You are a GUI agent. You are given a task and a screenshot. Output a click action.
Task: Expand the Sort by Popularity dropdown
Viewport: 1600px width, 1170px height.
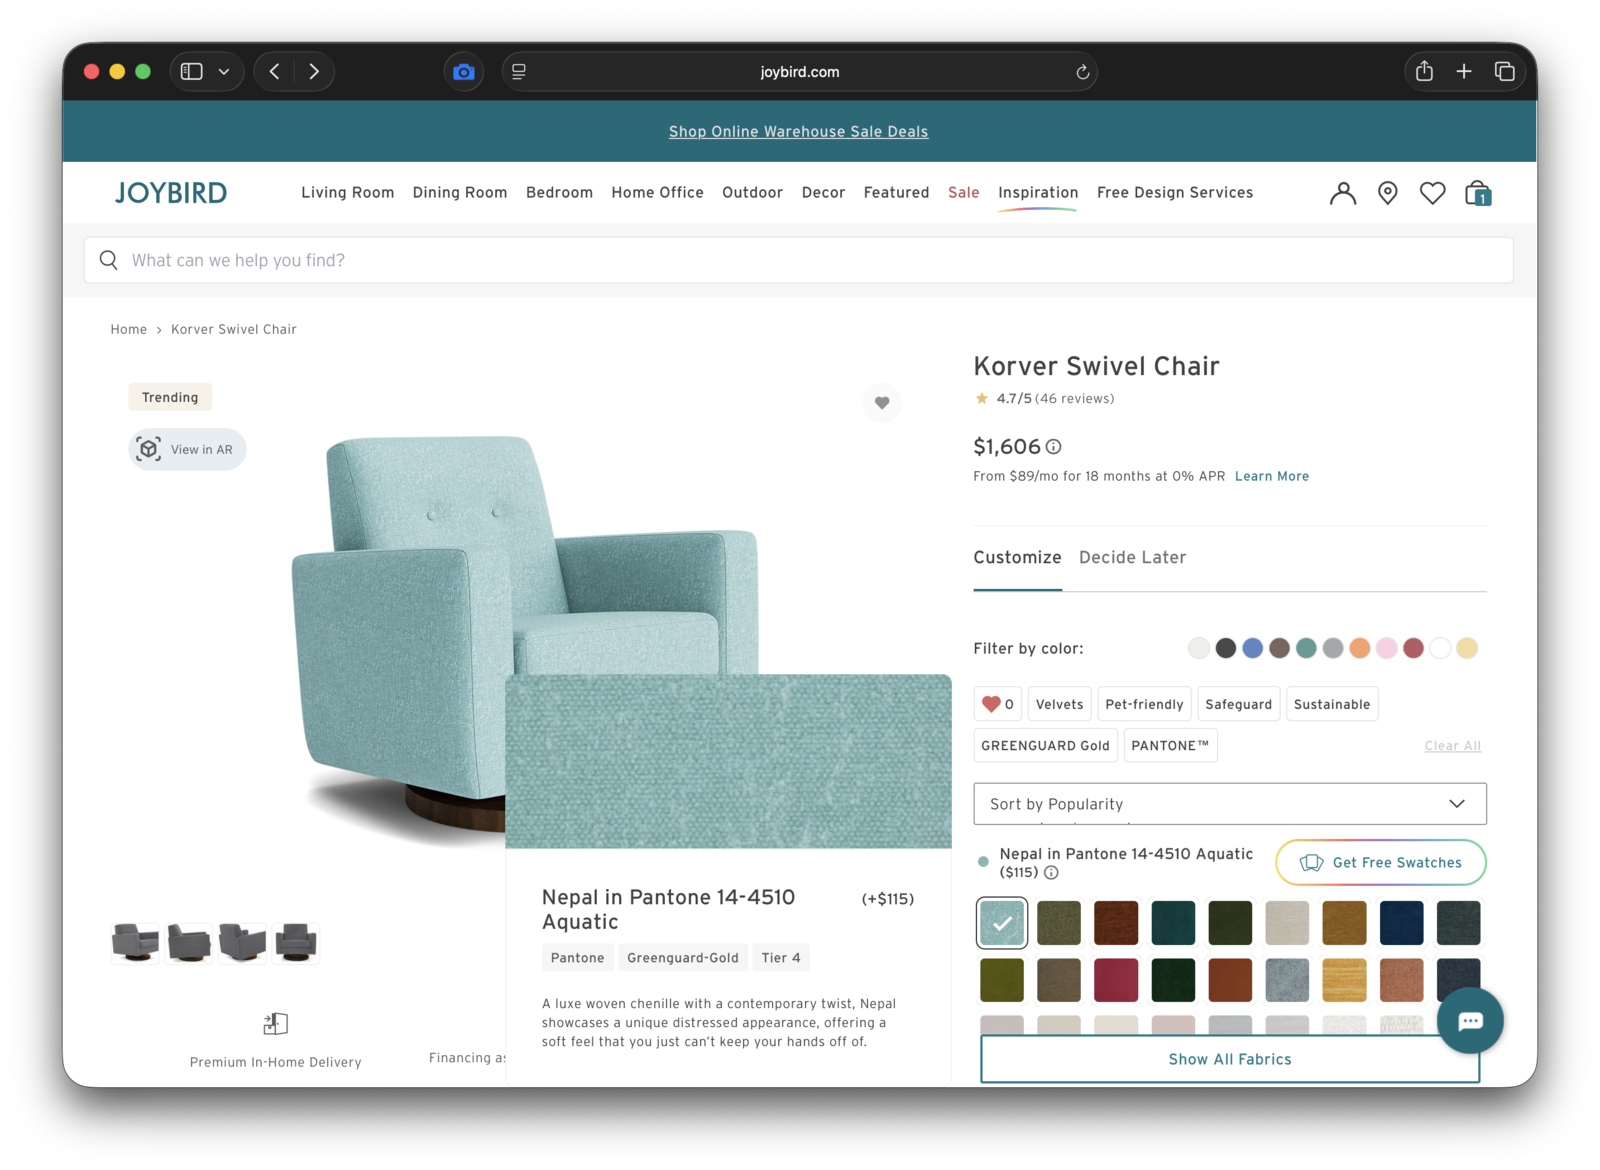pyautogui.click(x=1229, y=804)
